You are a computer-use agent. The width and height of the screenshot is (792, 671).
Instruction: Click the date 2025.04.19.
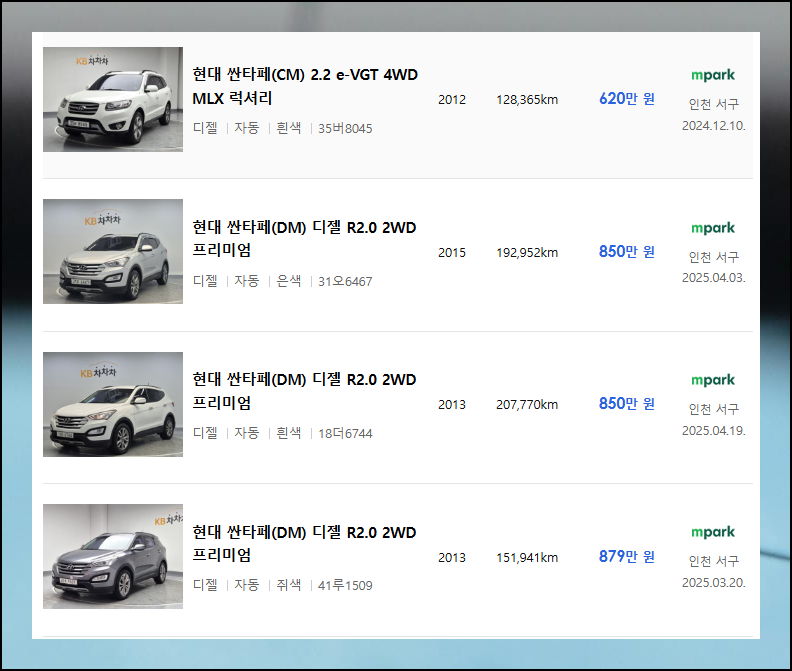click(x=713, y=430)
